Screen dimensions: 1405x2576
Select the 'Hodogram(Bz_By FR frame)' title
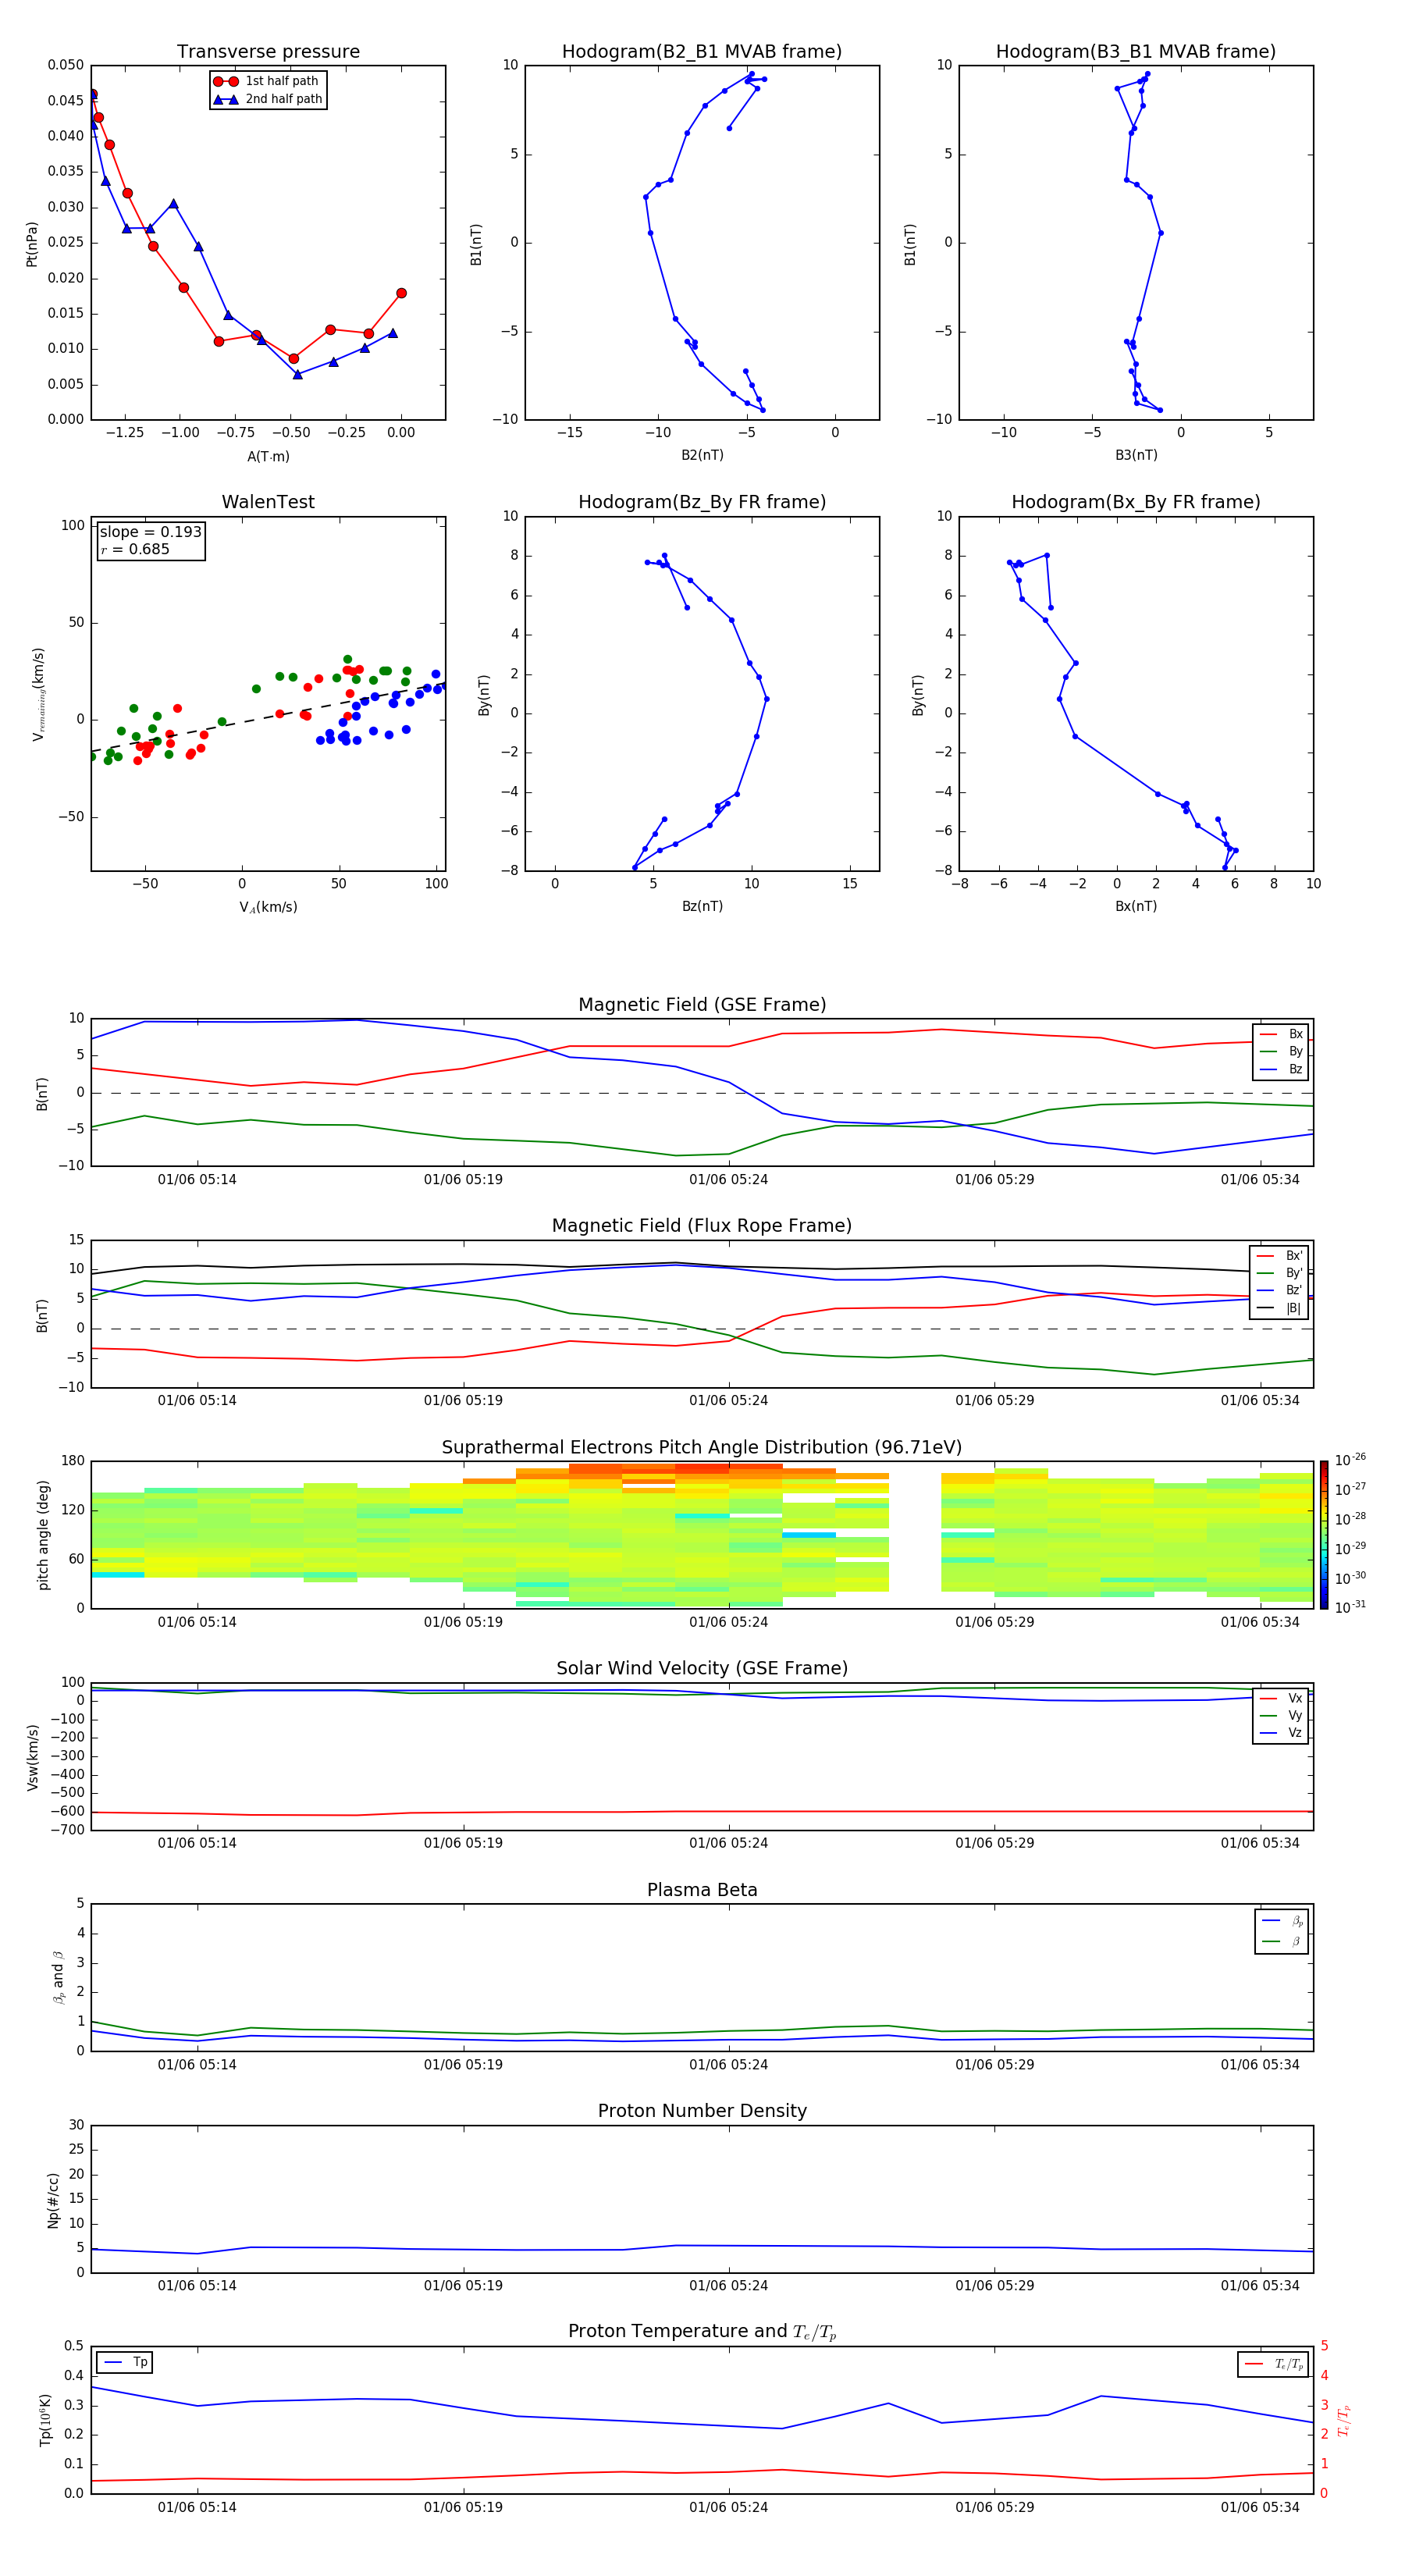[702, 502]
